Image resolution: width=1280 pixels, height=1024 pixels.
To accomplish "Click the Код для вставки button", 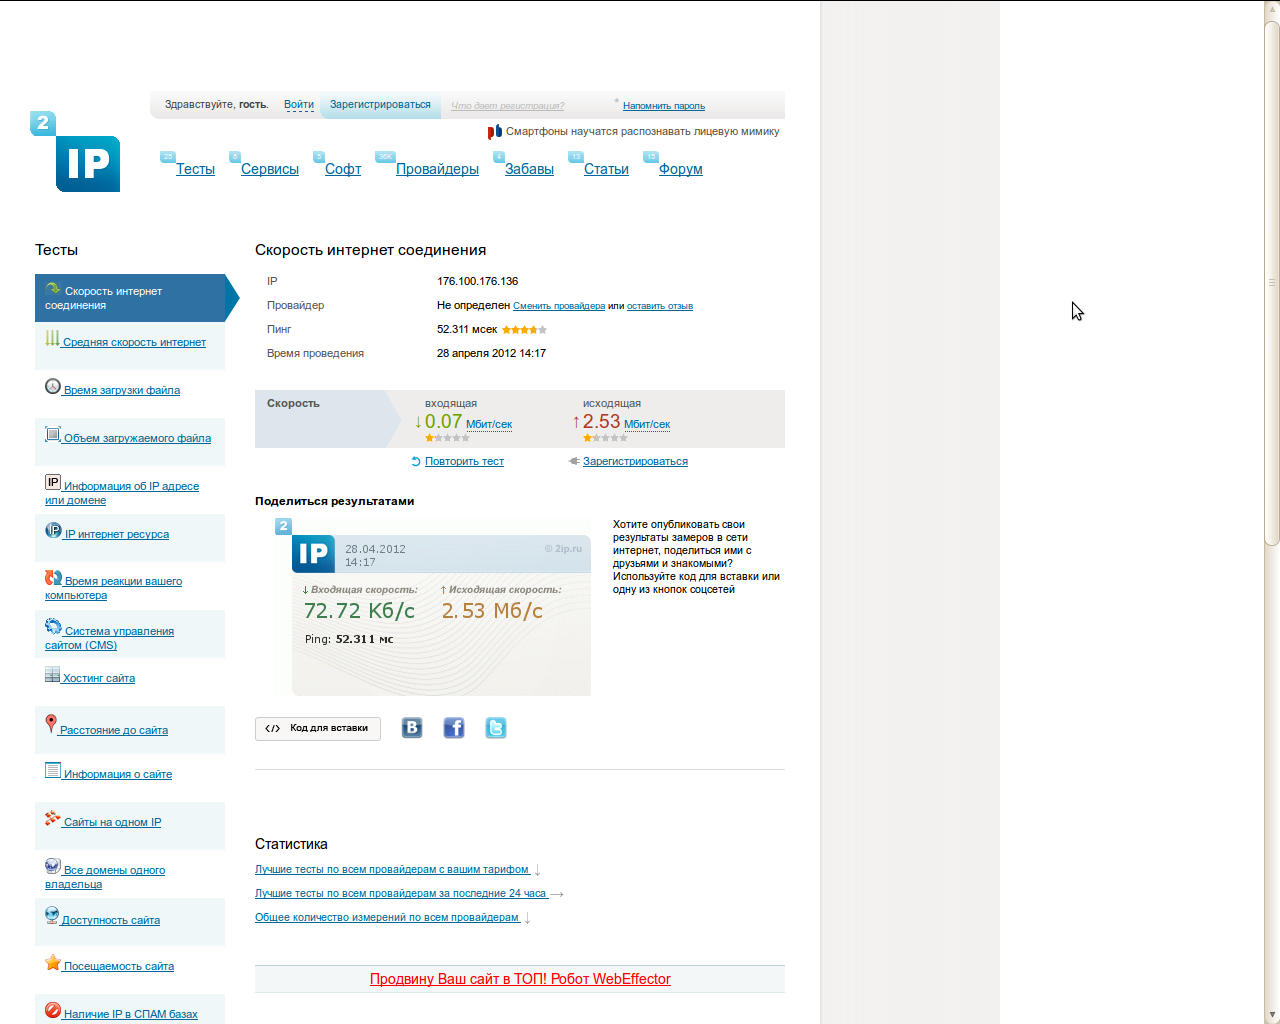I will click(318, 729).
